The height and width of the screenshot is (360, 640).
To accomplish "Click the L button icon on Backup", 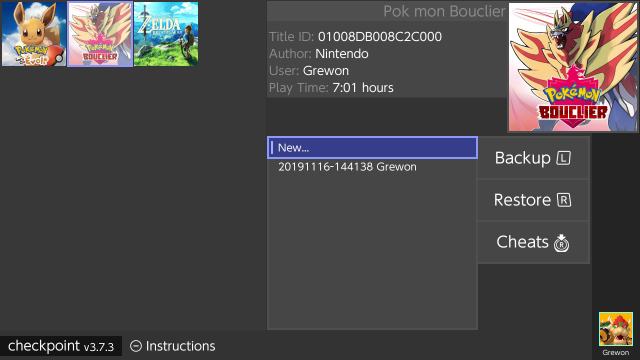I will 564,158.
